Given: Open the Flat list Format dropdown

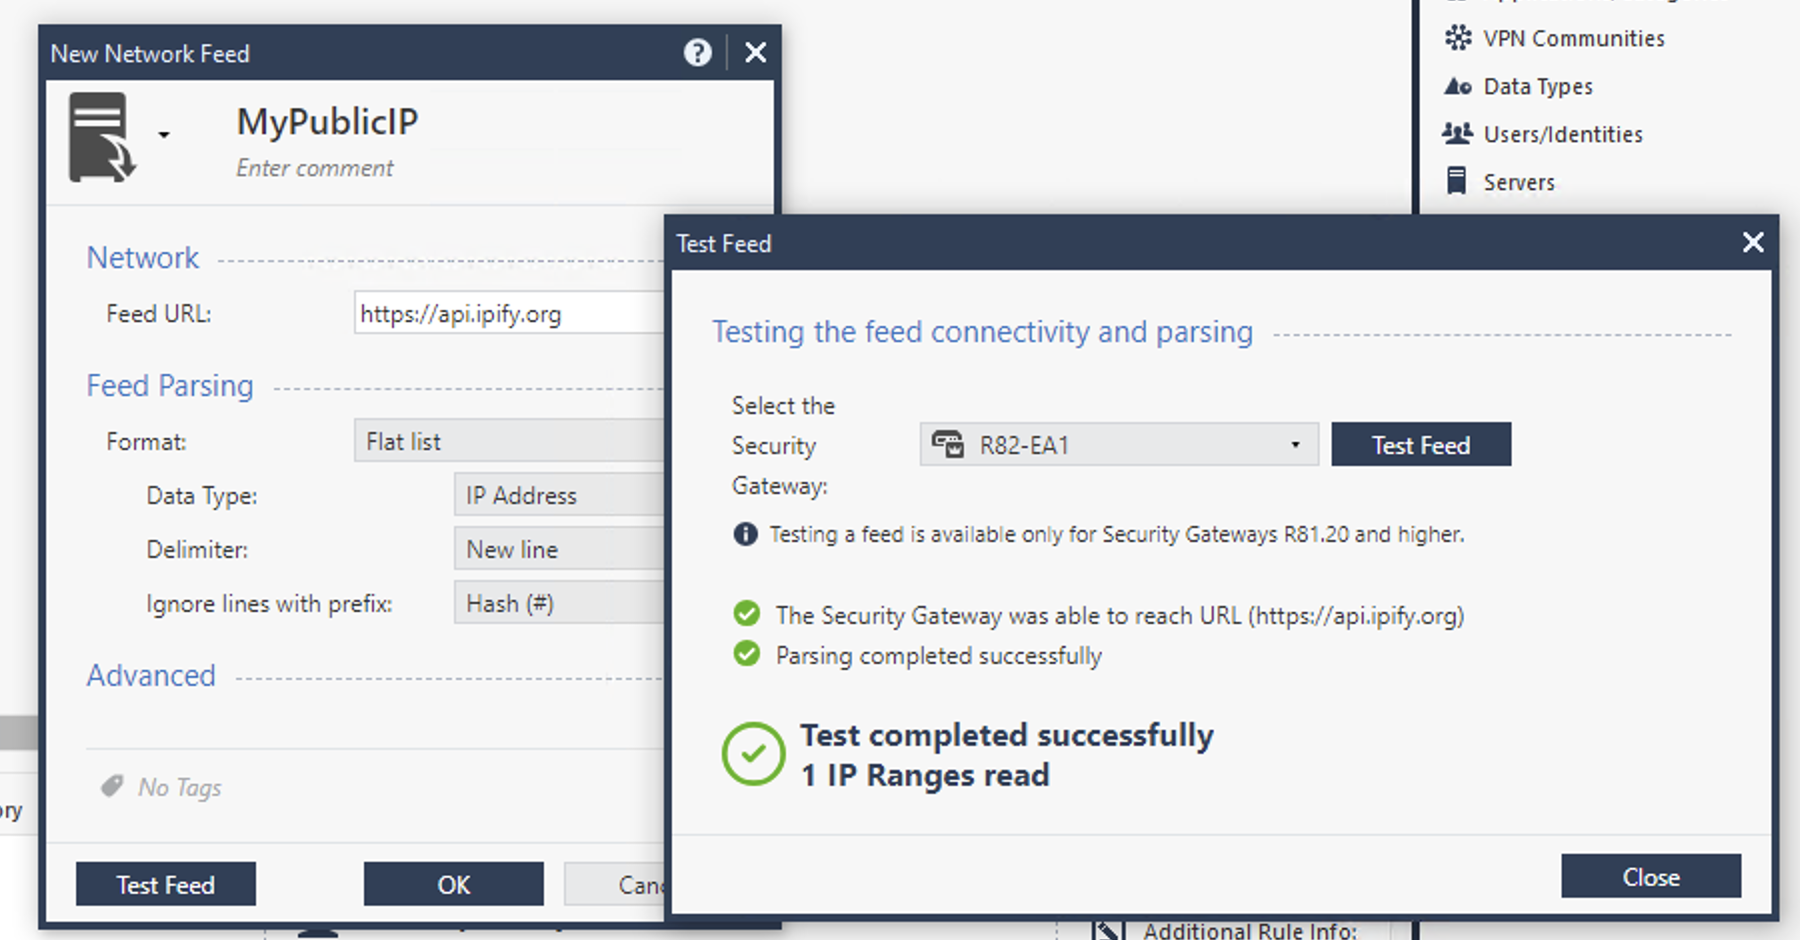Looking at the screenshot, I should [x=508, y=441].
